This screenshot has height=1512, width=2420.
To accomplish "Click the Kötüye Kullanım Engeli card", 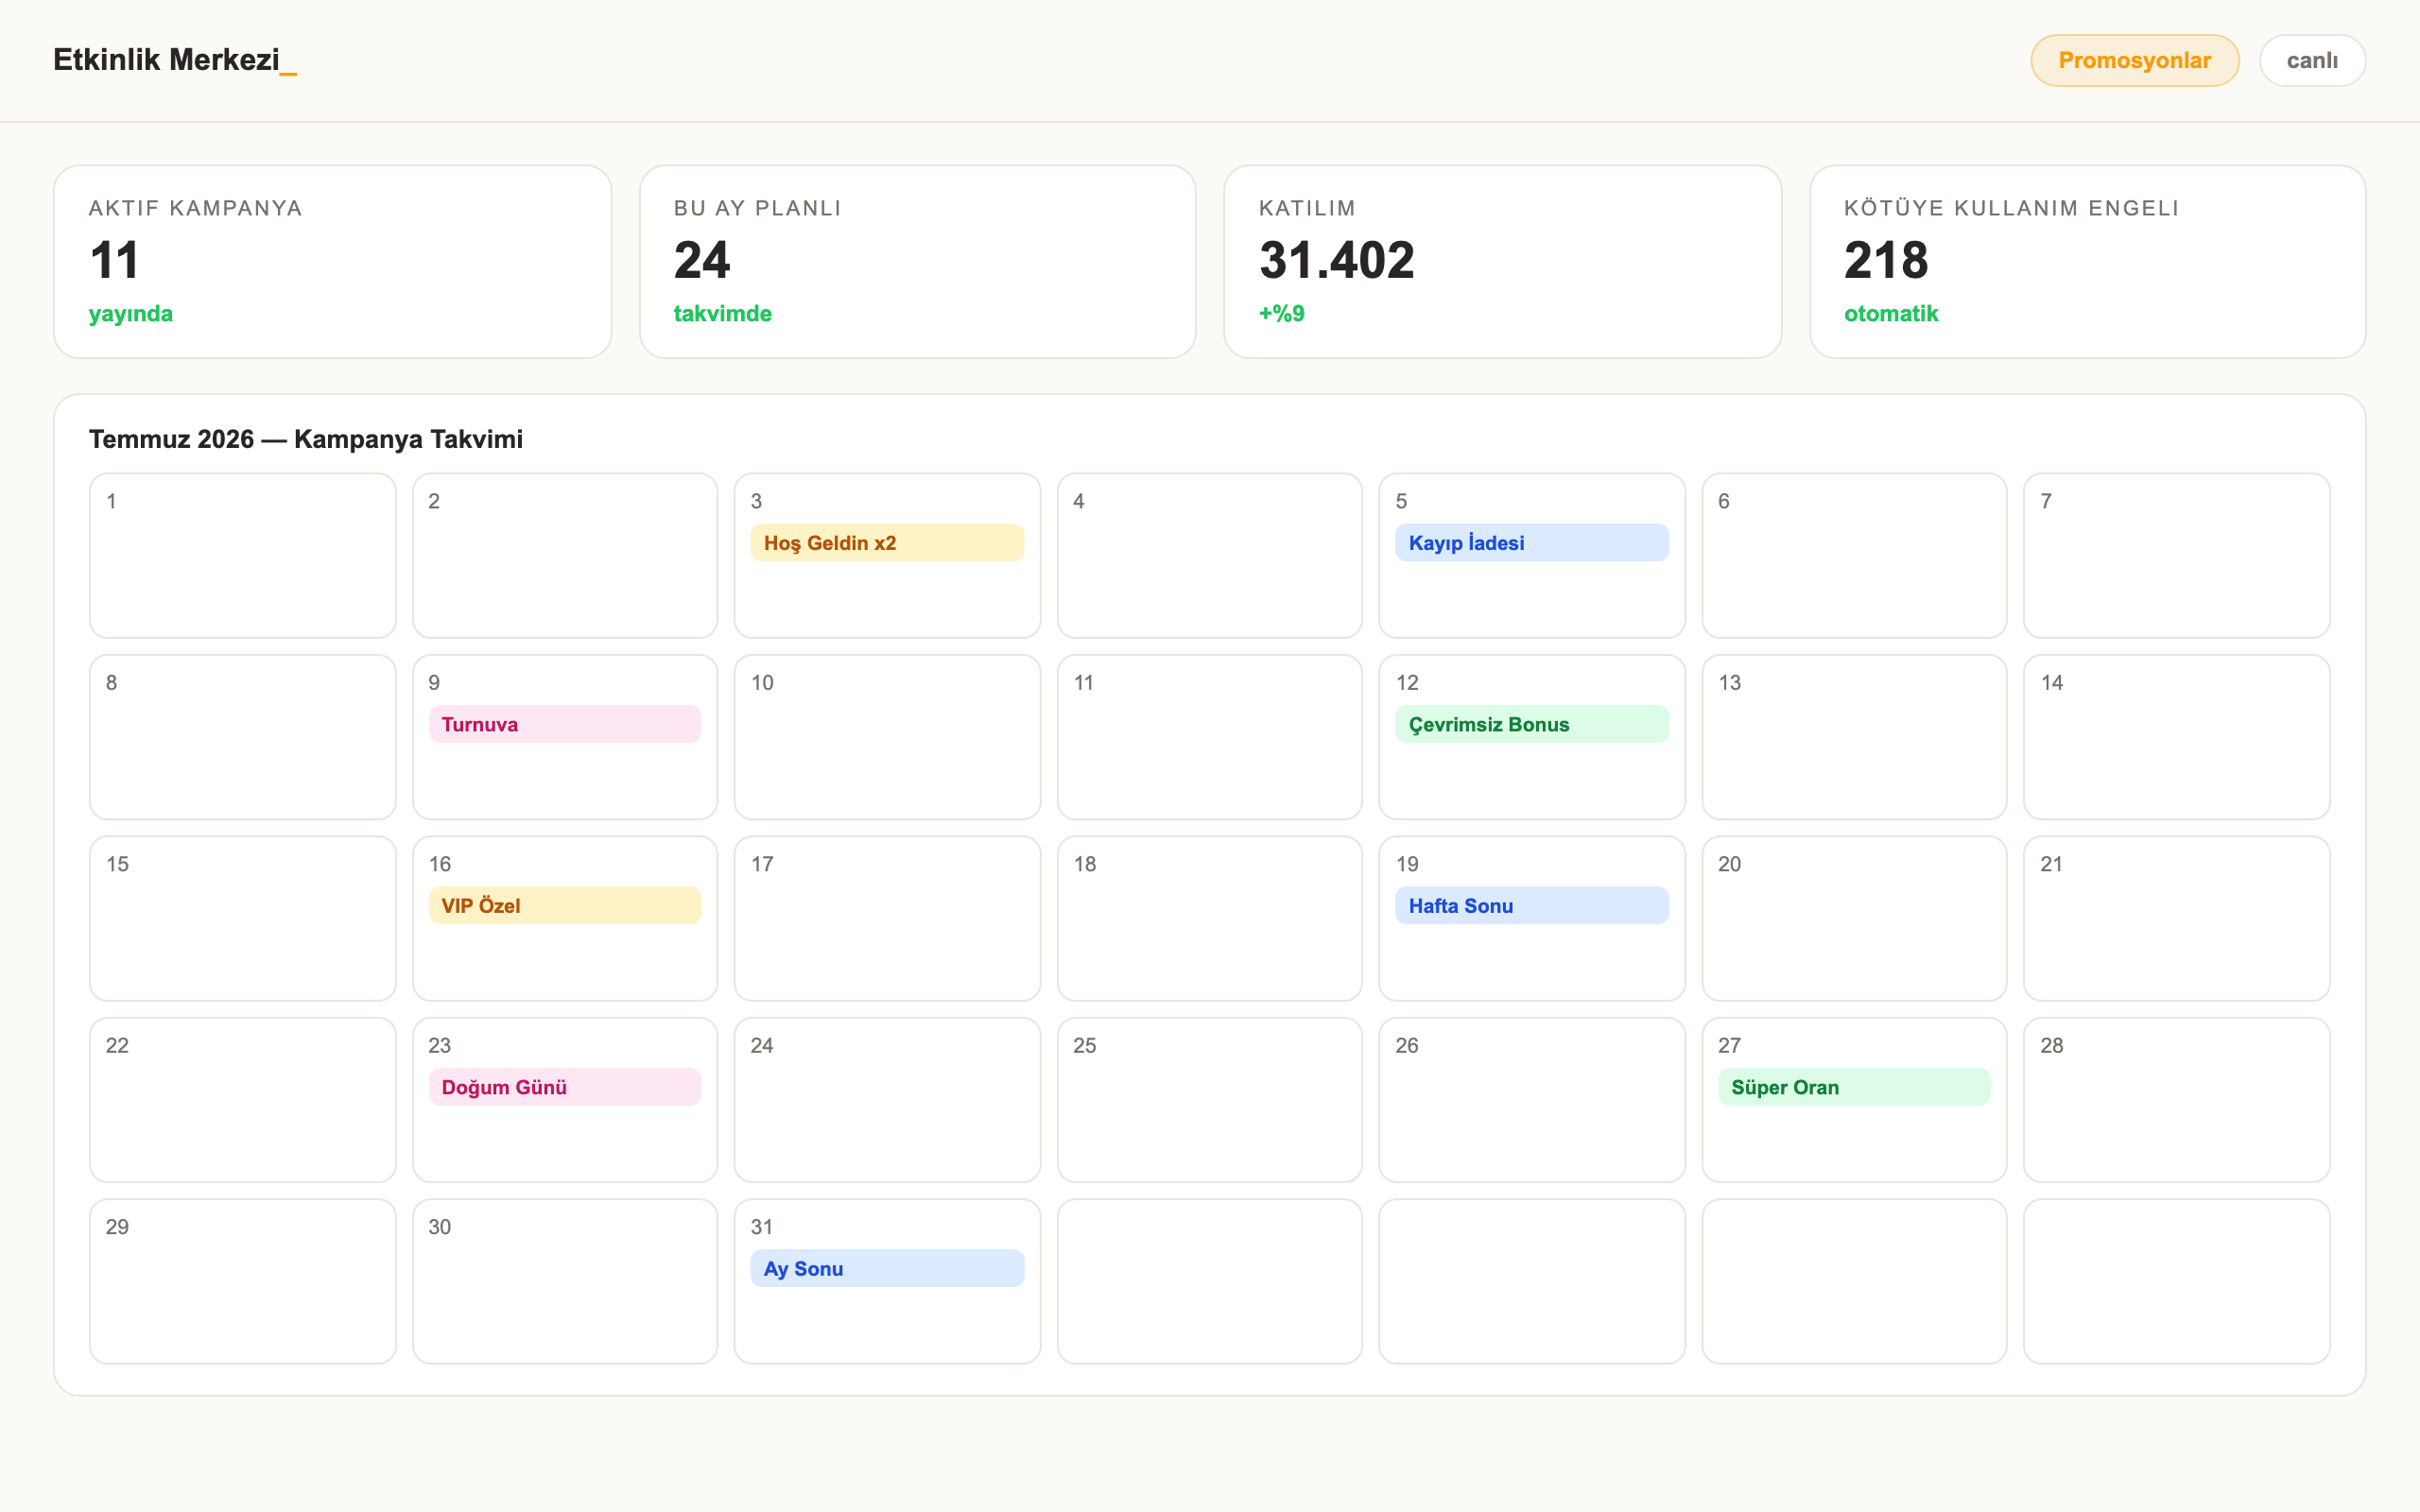I will (2087, 262).
